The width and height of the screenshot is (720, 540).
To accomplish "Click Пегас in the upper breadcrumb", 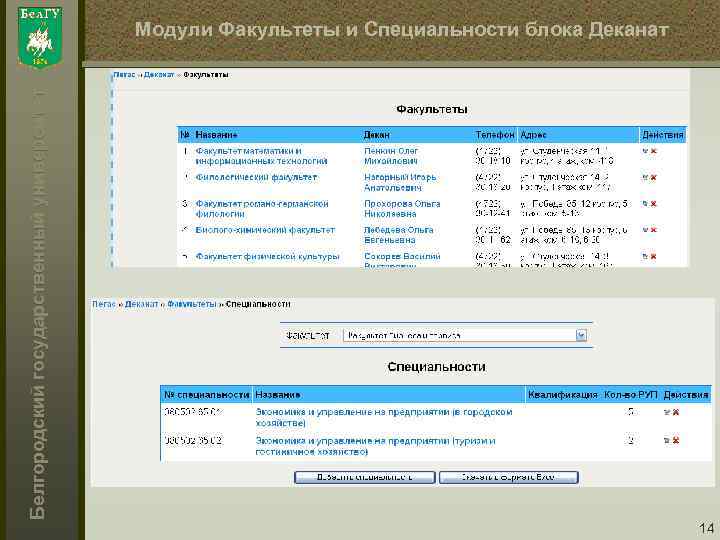I will pos(124,75).
